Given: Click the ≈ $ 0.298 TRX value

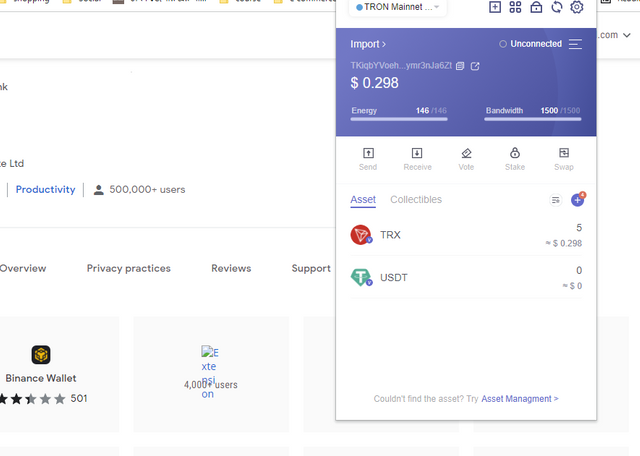Looking at the screenshot, I should click(564, 243).
